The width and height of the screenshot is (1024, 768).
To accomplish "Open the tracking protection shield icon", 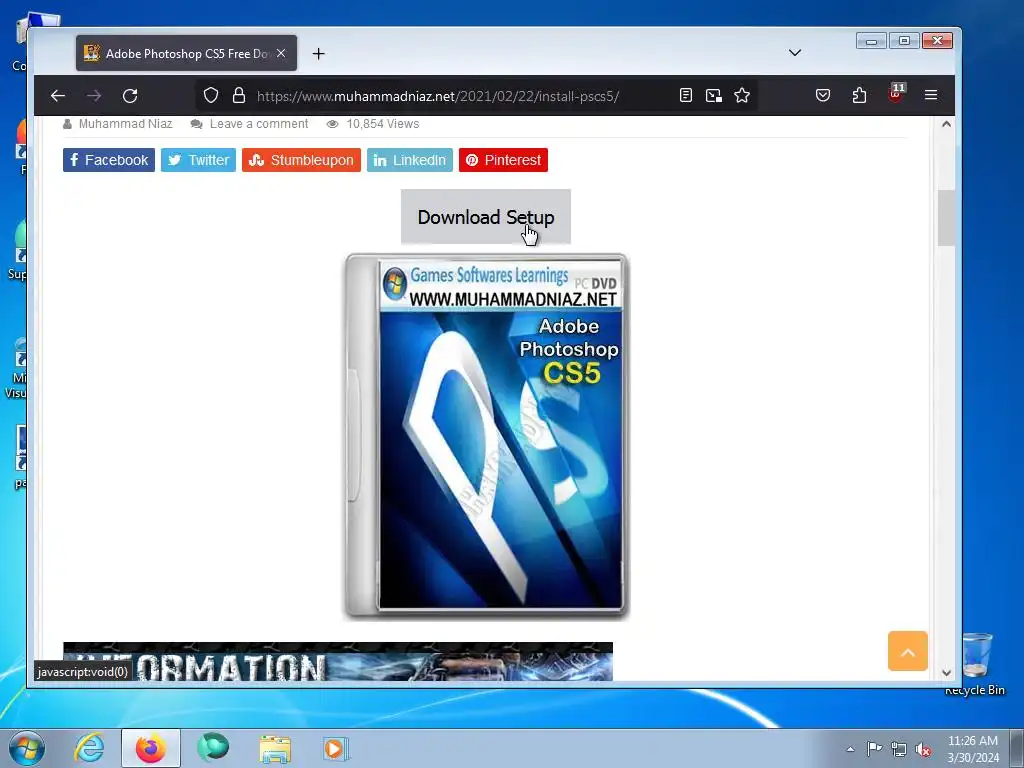I will (210, 95).
